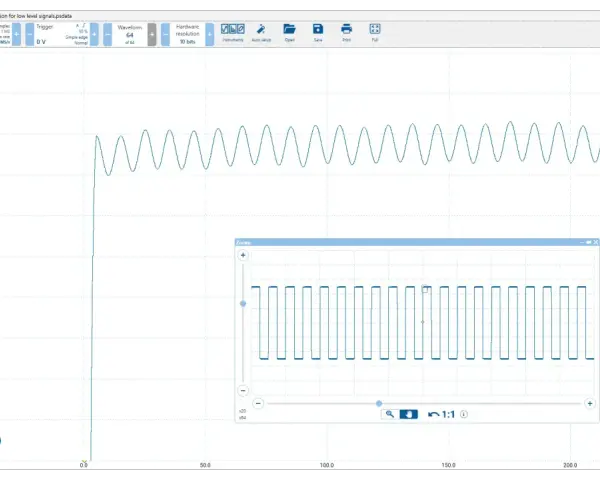Decrease horizontal zoom with minus button
Screen dimensions: 600x480
pyautogui.click(x=258, y=403)
